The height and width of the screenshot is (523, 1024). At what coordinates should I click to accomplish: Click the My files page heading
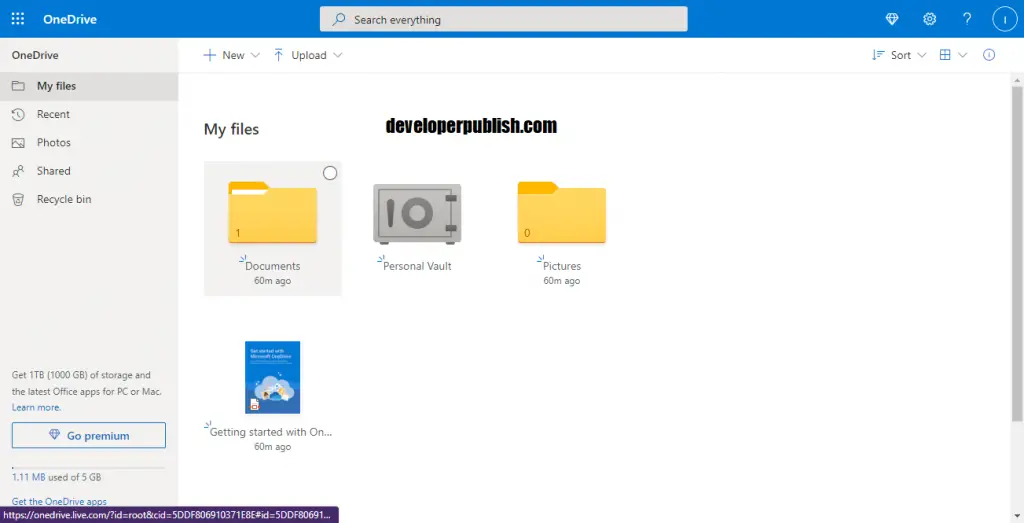[231, 129]
